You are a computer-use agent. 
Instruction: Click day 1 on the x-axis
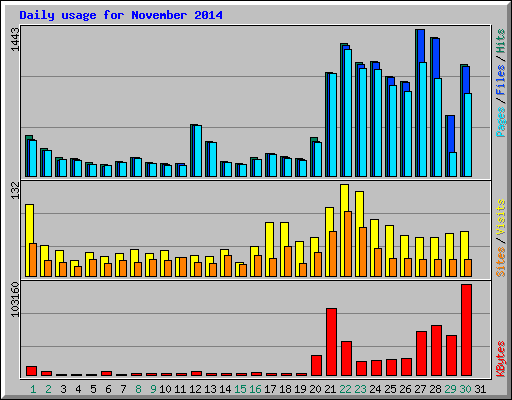pos(33,389)
